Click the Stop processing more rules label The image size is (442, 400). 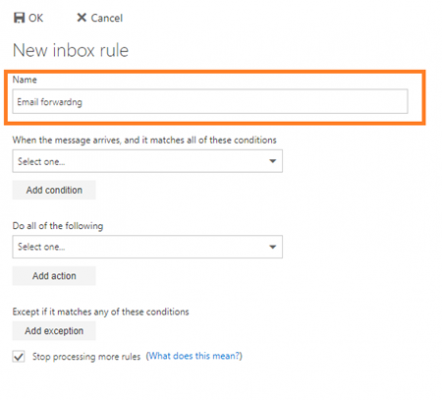[86, 357]
